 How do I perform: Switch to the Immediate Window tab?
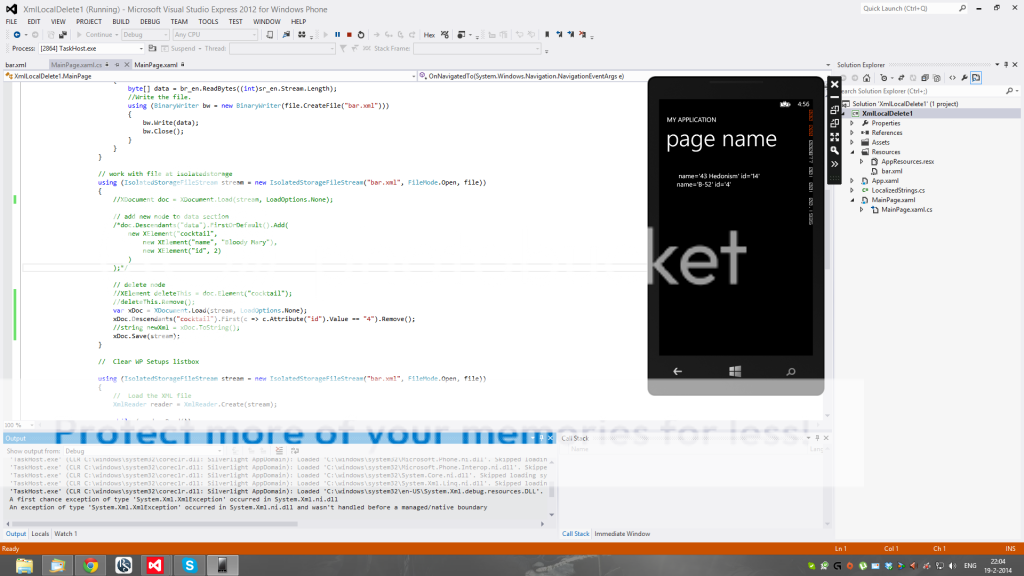(622, 534)
